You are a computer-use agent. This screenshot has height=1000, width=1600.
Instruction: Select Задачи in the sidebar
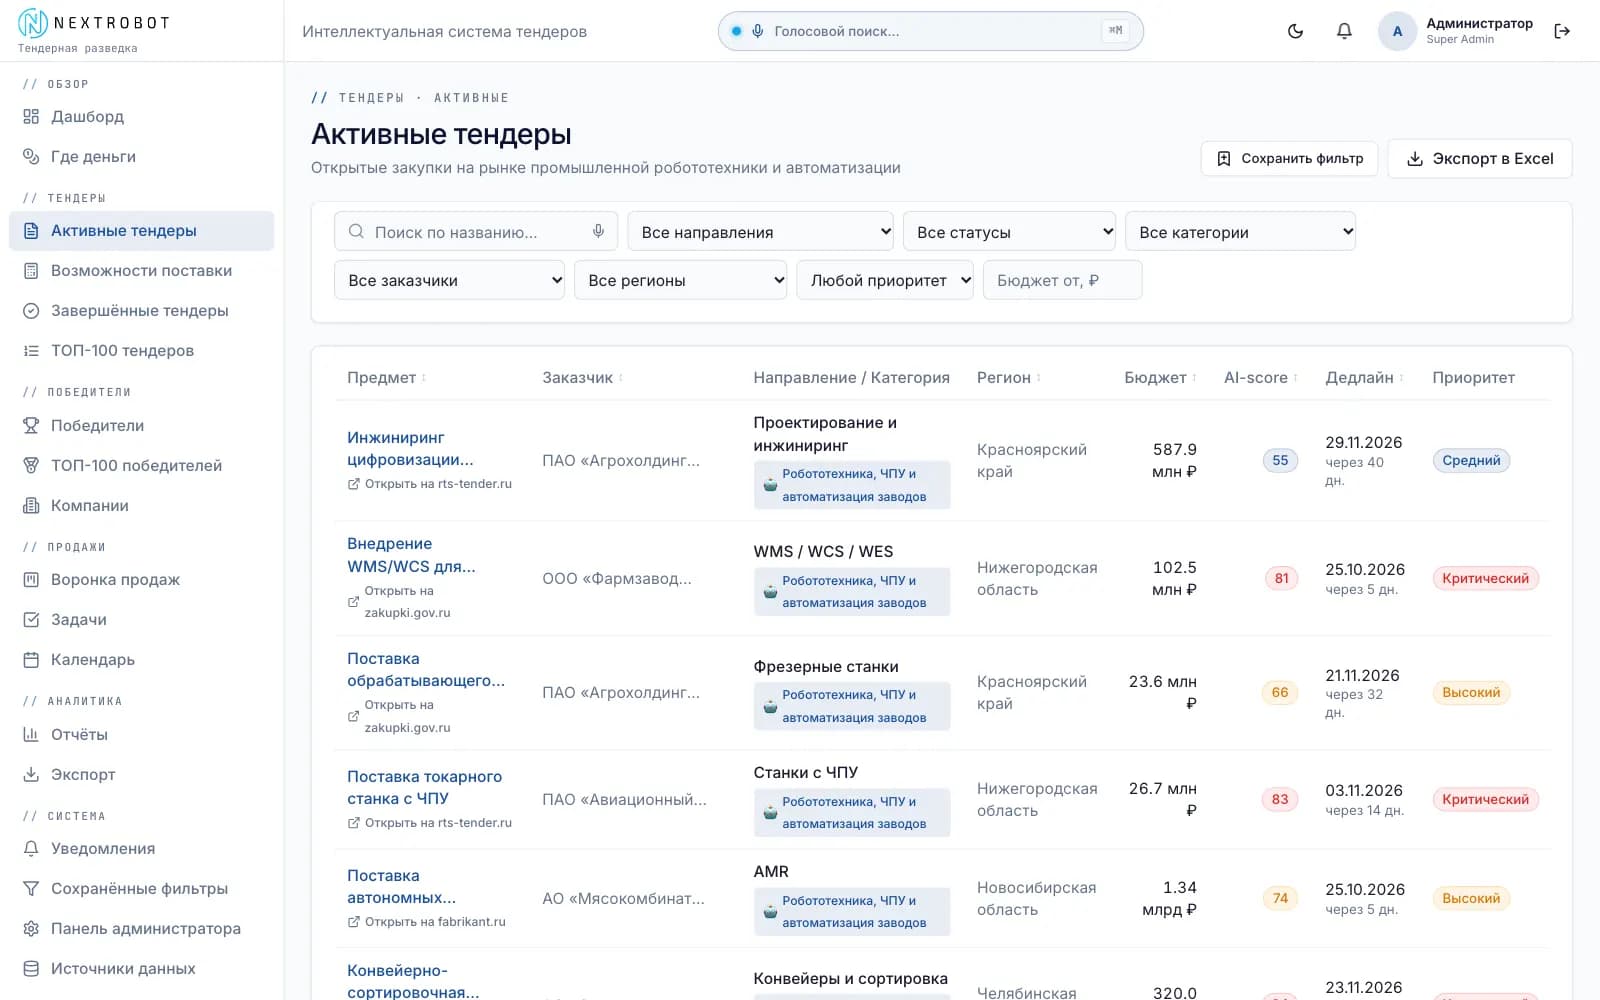(141, 620)
